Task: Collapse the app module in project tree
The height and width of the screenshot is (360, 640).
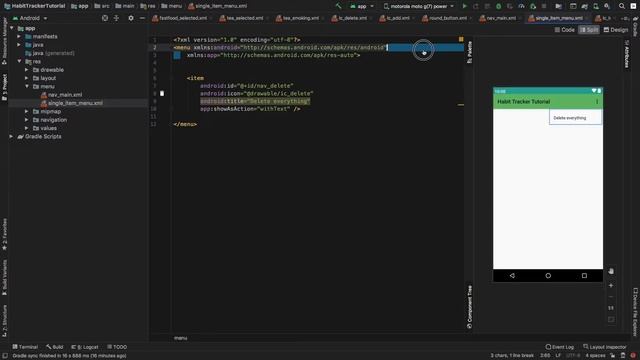Action: click(x=12, y=28)
